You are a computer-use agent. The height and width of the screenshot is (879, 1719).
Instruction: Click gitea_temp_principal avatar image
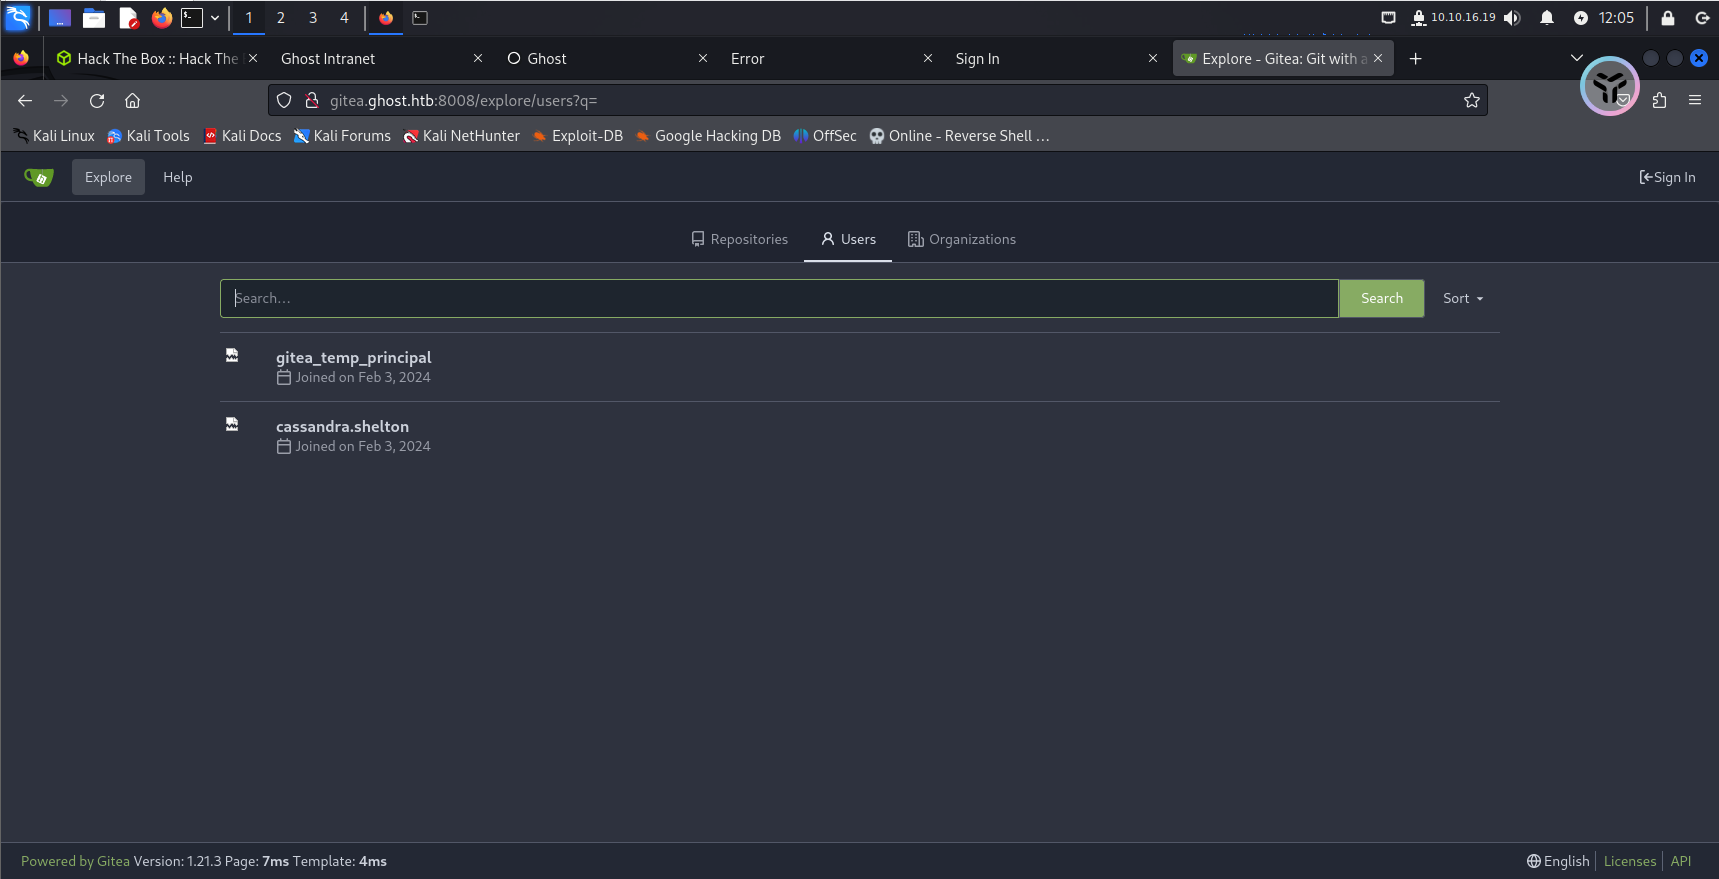[x=232, y=356]
